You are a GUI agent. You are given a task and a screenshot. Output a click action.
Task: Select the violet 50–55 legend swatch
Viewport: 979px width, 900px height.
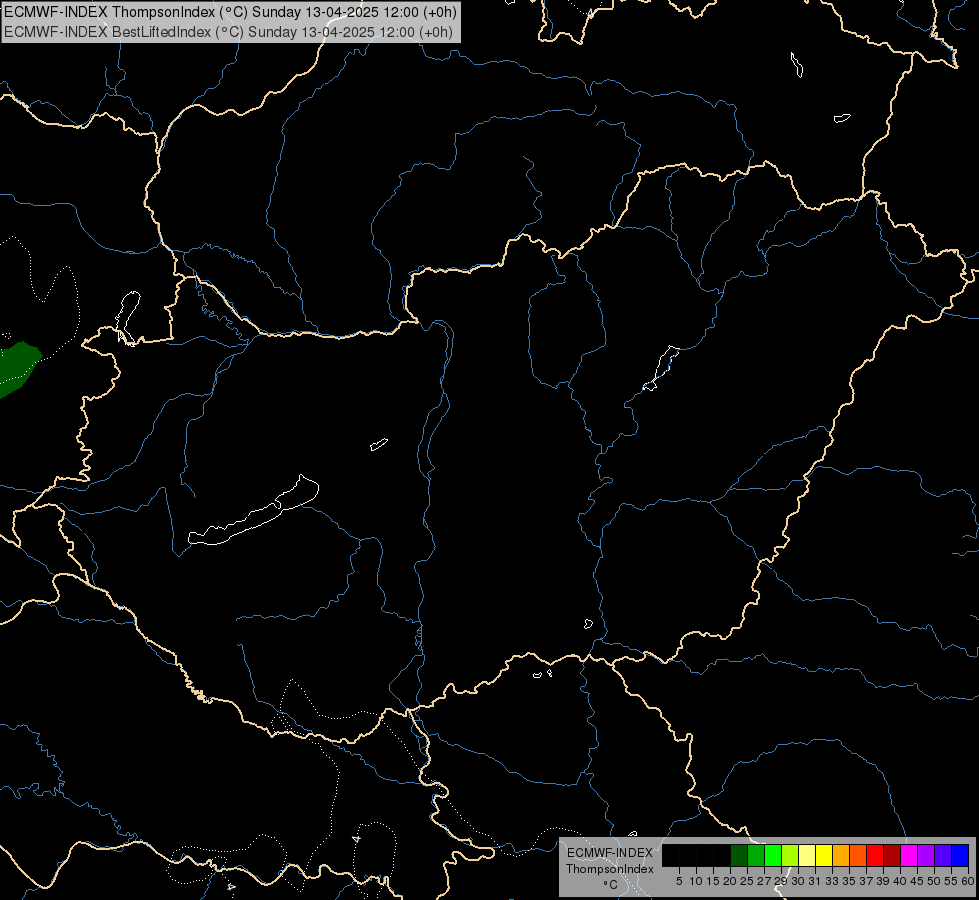[943, 855]
